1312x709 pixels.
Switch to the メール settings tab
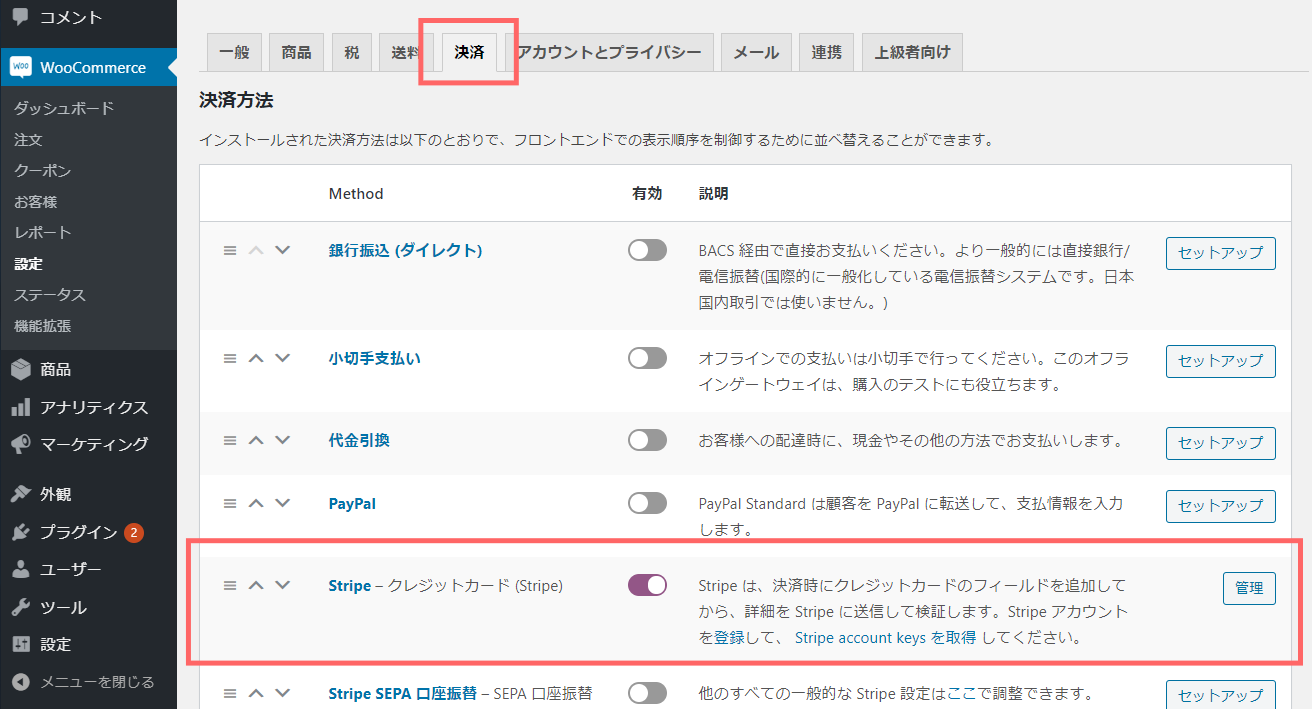(756, 53)
